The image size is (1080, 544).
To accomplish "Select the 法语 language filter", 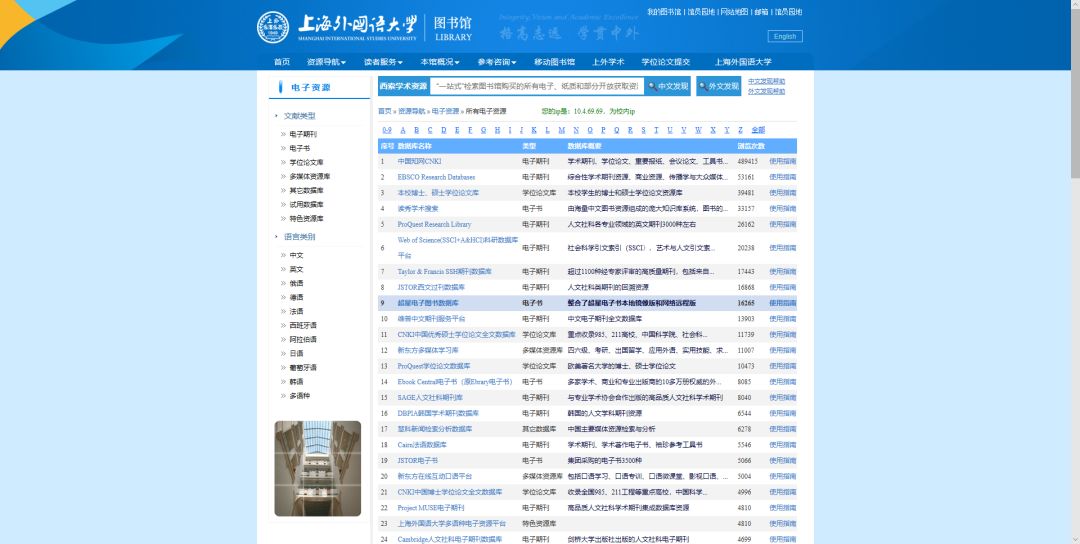I will [x=296, y=311].
